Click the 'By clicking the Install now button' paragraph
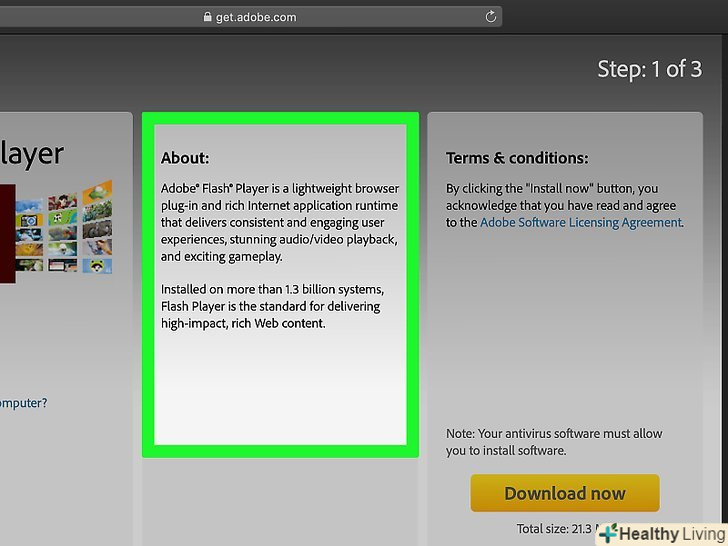This screenshot has height=546, width=728. click(564, 206)
